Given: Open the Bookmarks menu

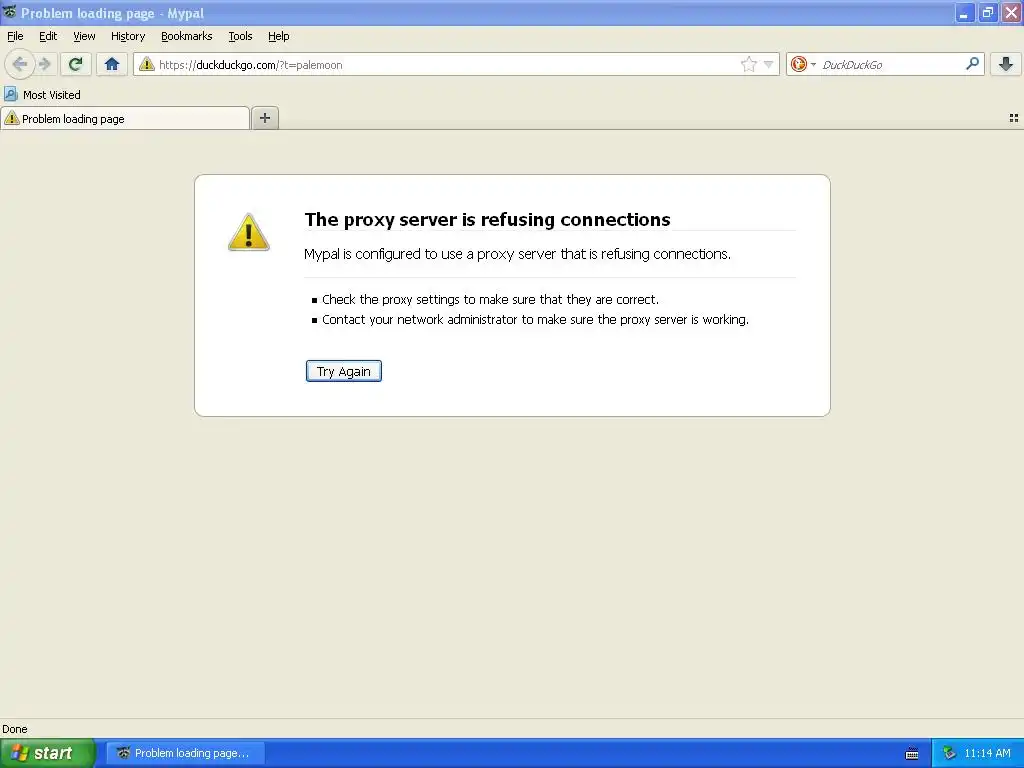Looking at the screenshot, I should click(x=187, y=36).
